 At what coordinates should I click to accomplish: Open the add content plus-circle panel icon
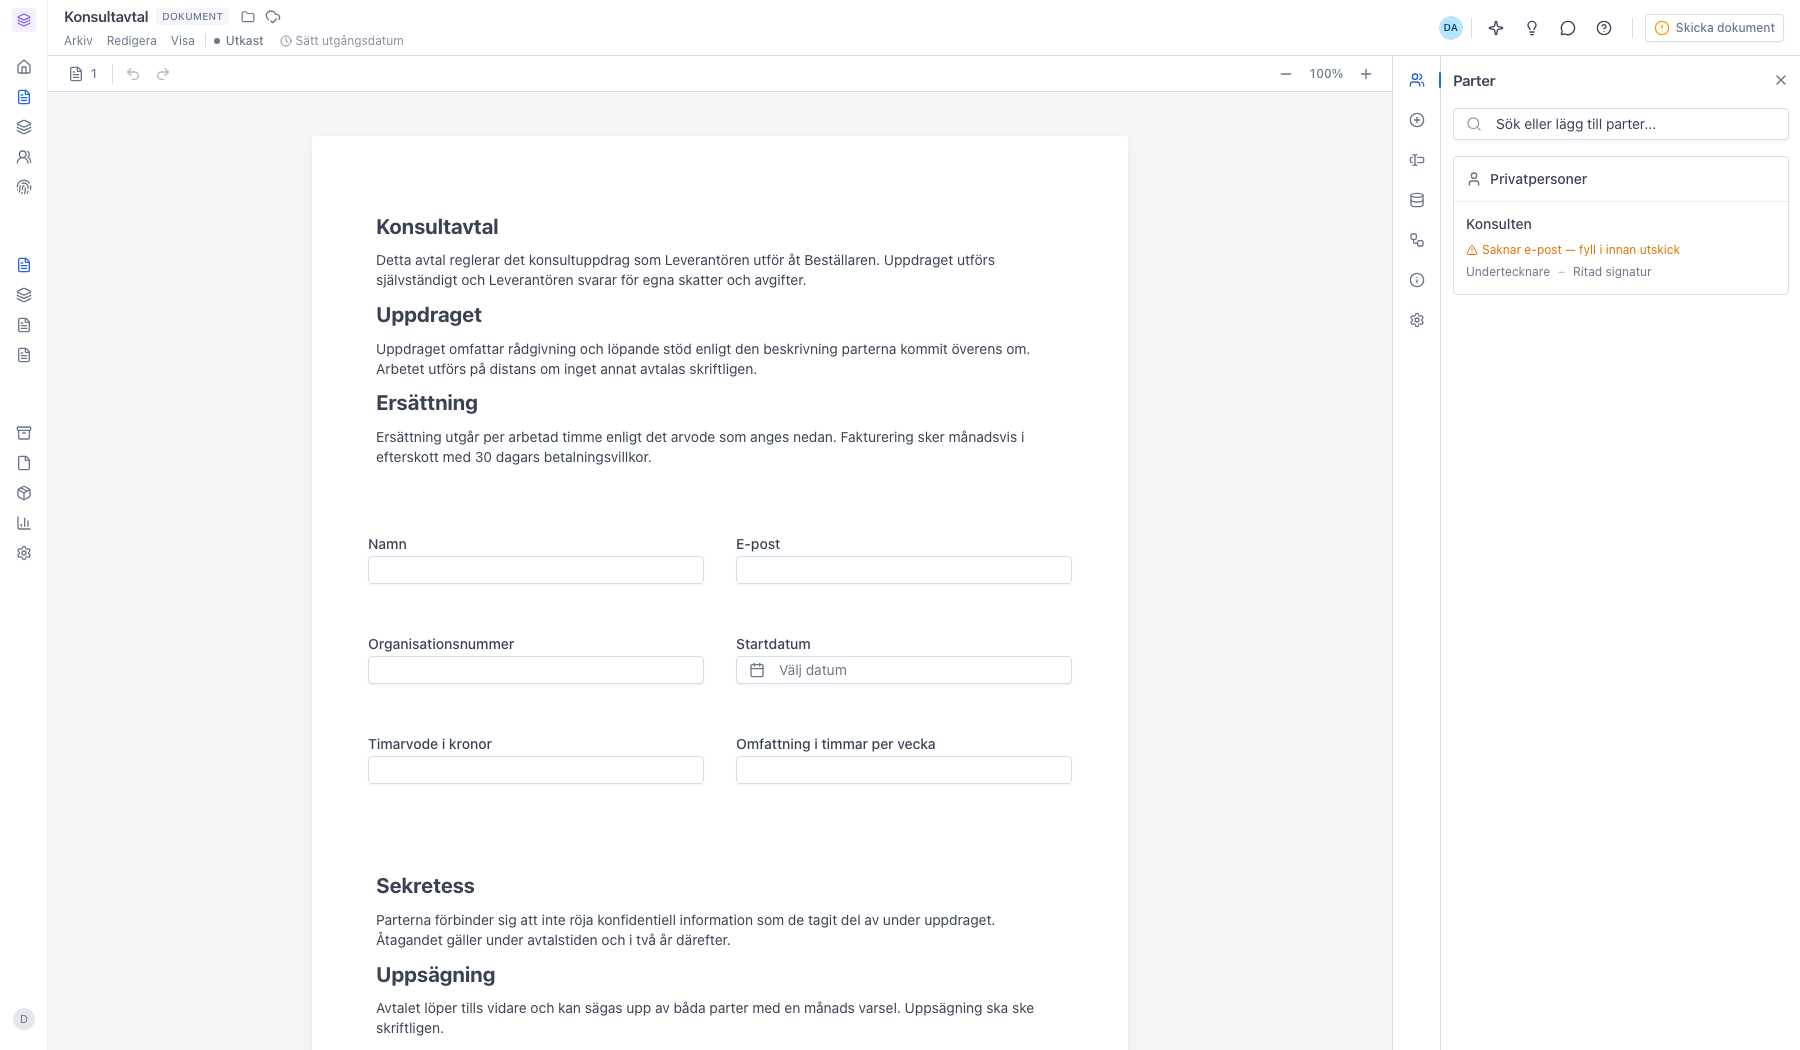coord(1417,120)
